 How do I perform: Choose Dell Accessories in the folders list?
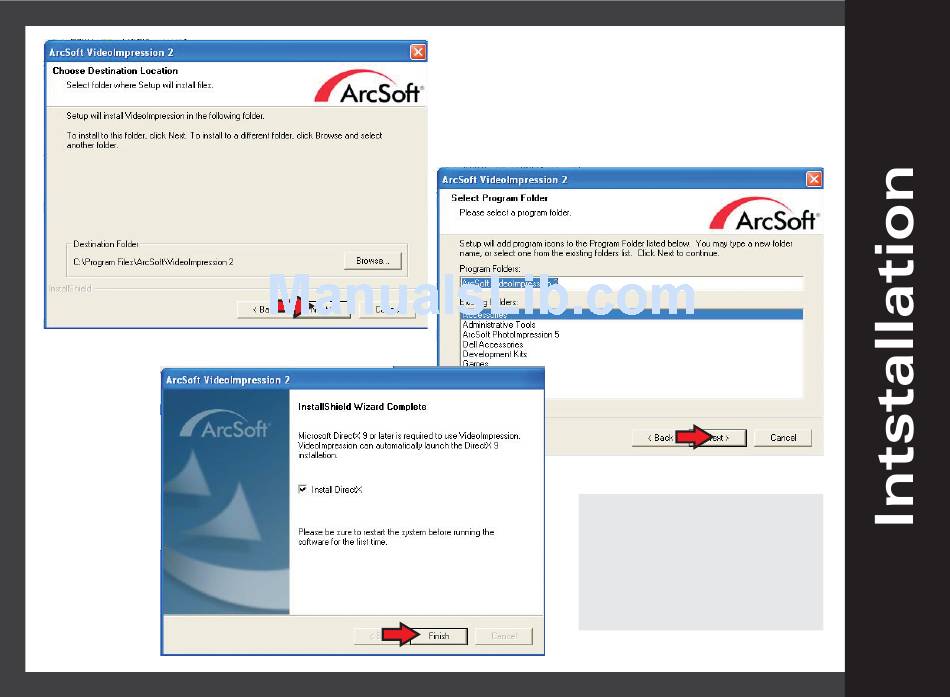[x=493, y=344]
